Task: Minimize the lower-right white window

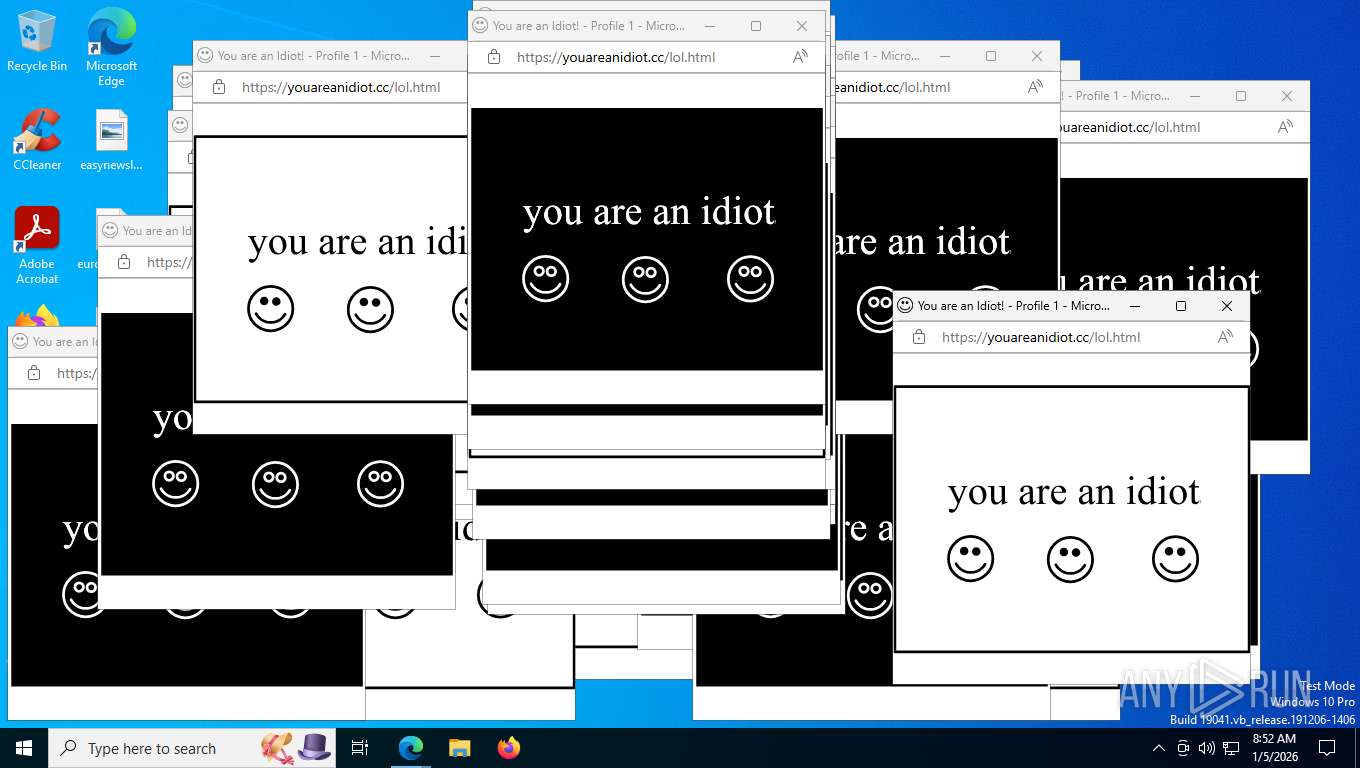Action: (x=1135, y=306)
